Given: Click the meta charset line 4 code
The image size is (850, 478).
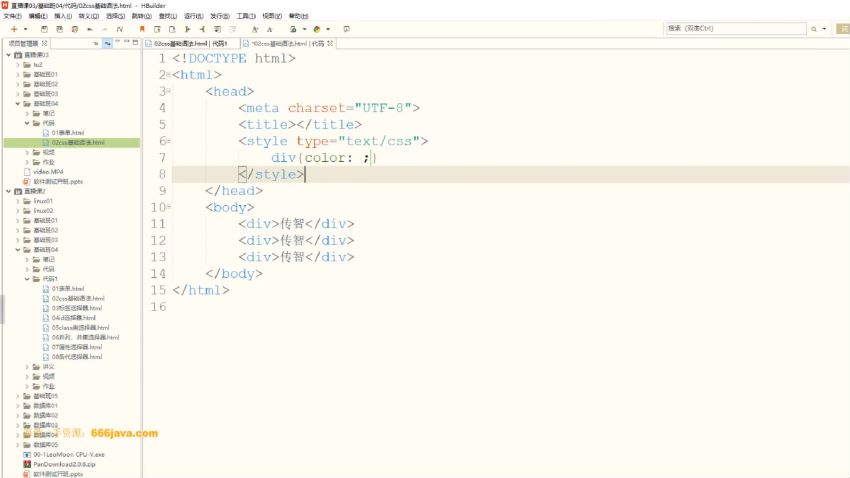Looking at the screenshot, I should coord(329,108).
